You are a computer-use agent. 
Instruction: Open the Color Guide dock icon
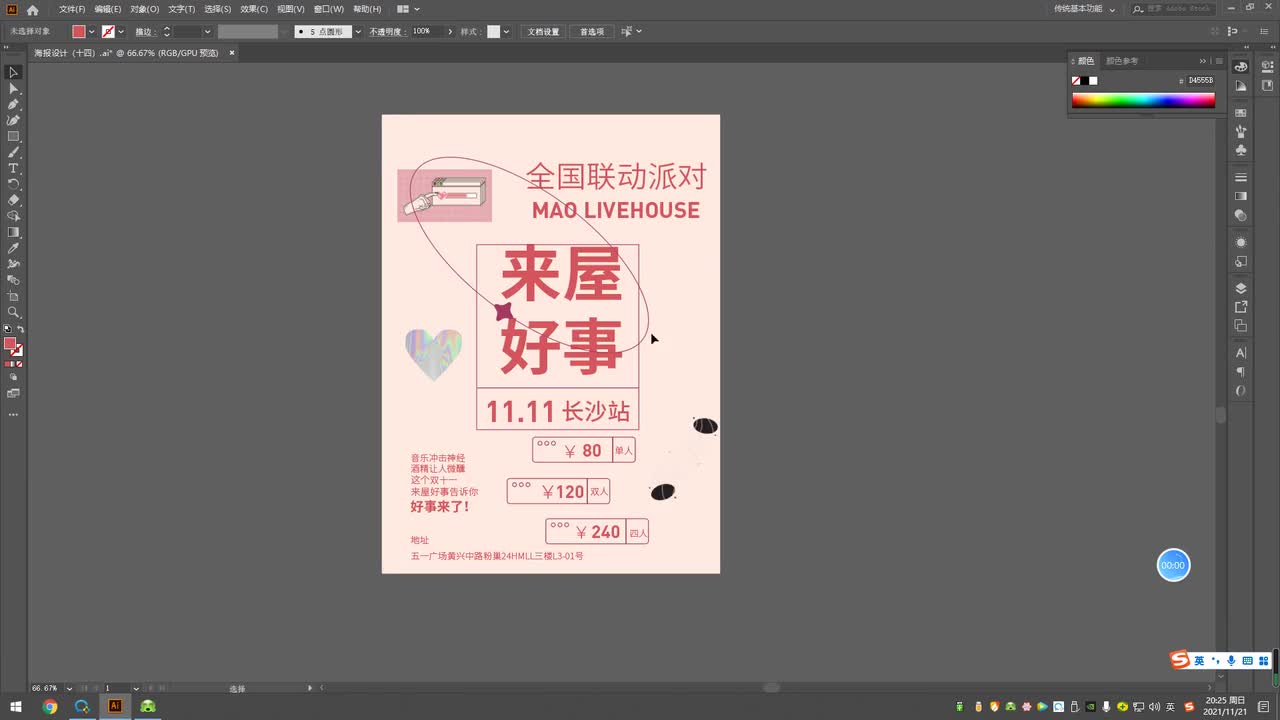click(1241, 86)
